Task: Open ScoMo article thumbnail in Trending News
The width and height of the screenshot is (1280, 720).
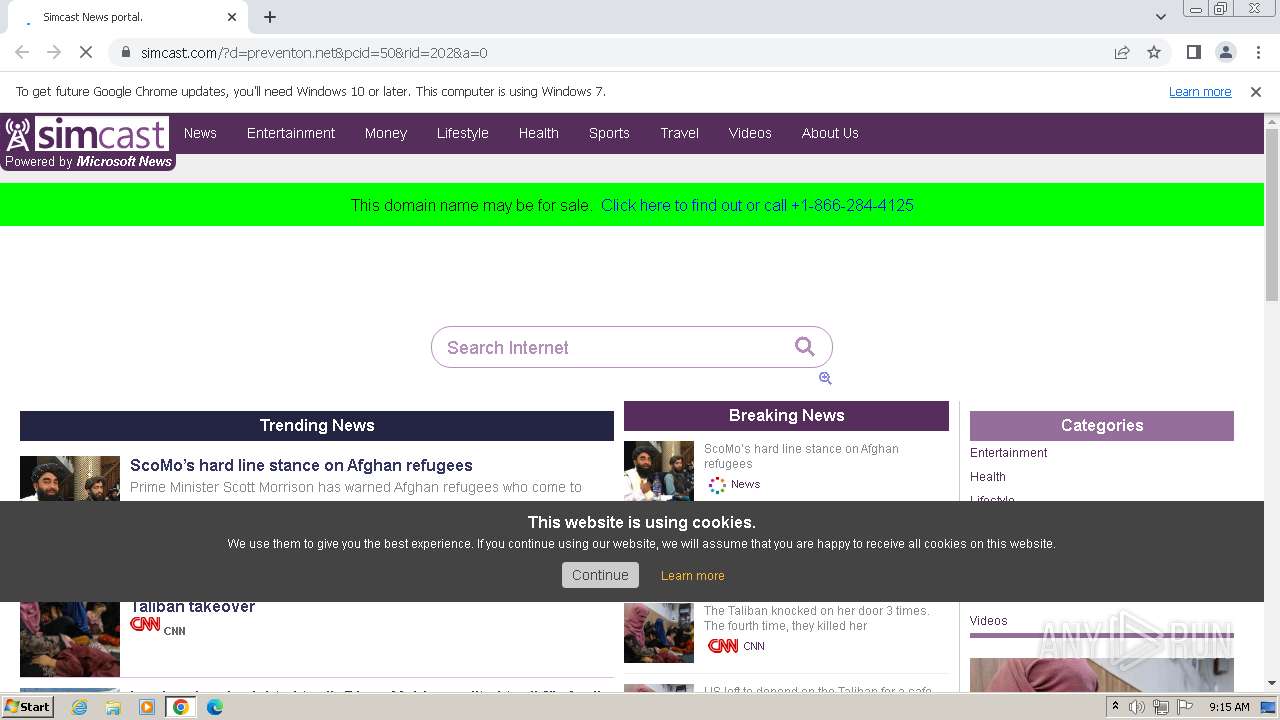Action: coord(70,478)
